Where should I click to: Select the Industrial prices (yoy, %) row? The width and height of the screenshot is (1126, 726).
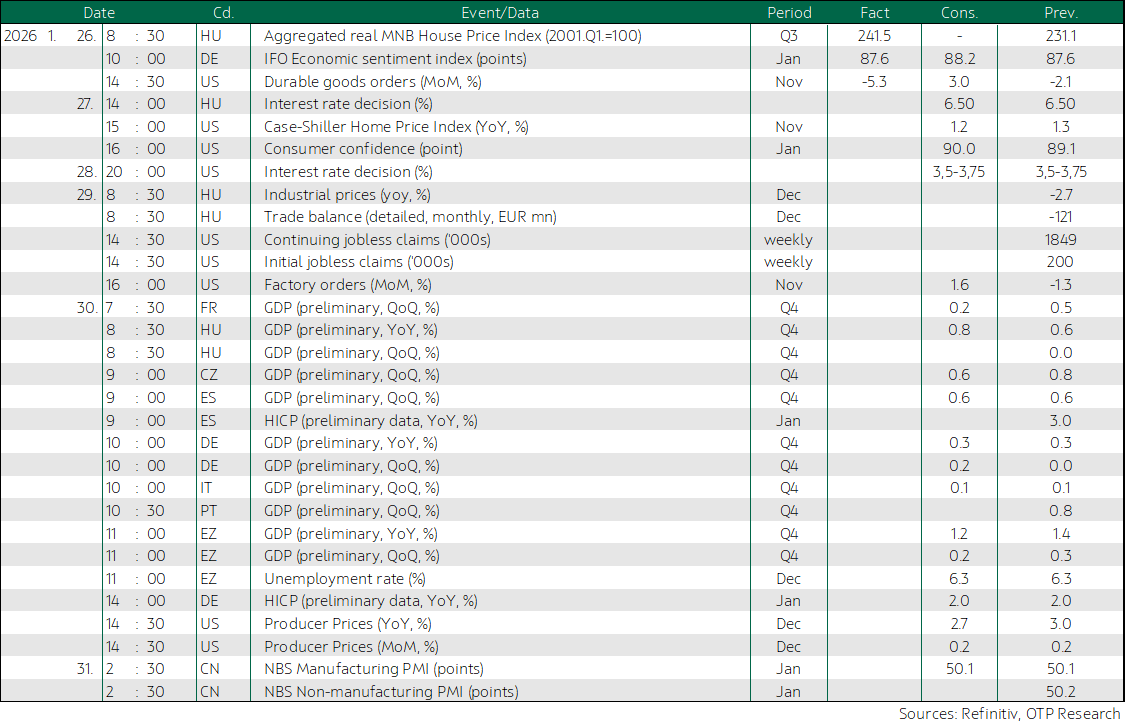[562, 195]
